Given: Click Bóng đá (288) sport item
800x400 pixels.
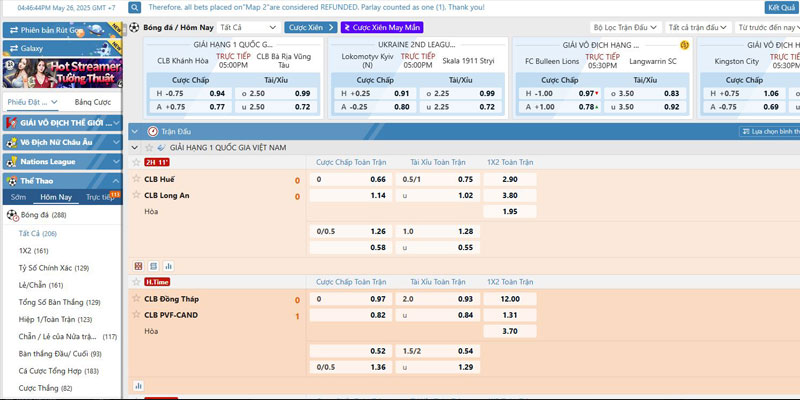Looking at the screenshot, I should 43,215.
